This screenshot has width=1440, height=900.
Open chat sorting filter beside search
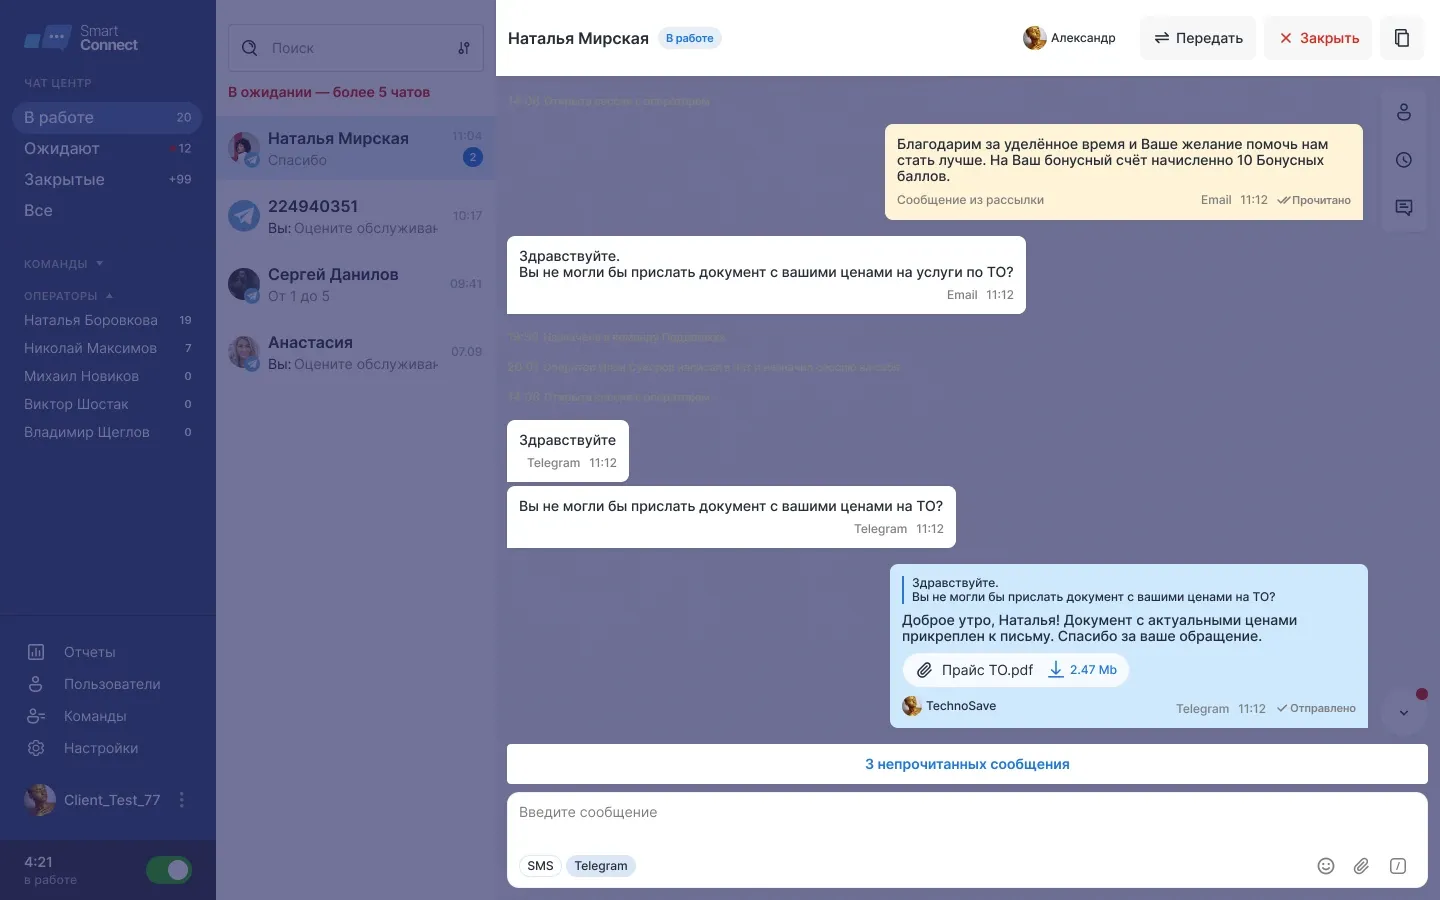(463, 47)
